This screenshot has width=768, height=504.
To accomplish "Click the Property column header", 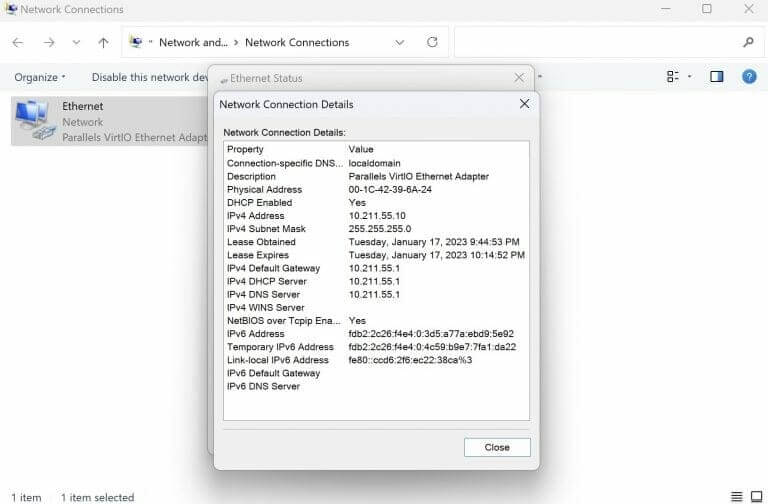I will point(245,149).
